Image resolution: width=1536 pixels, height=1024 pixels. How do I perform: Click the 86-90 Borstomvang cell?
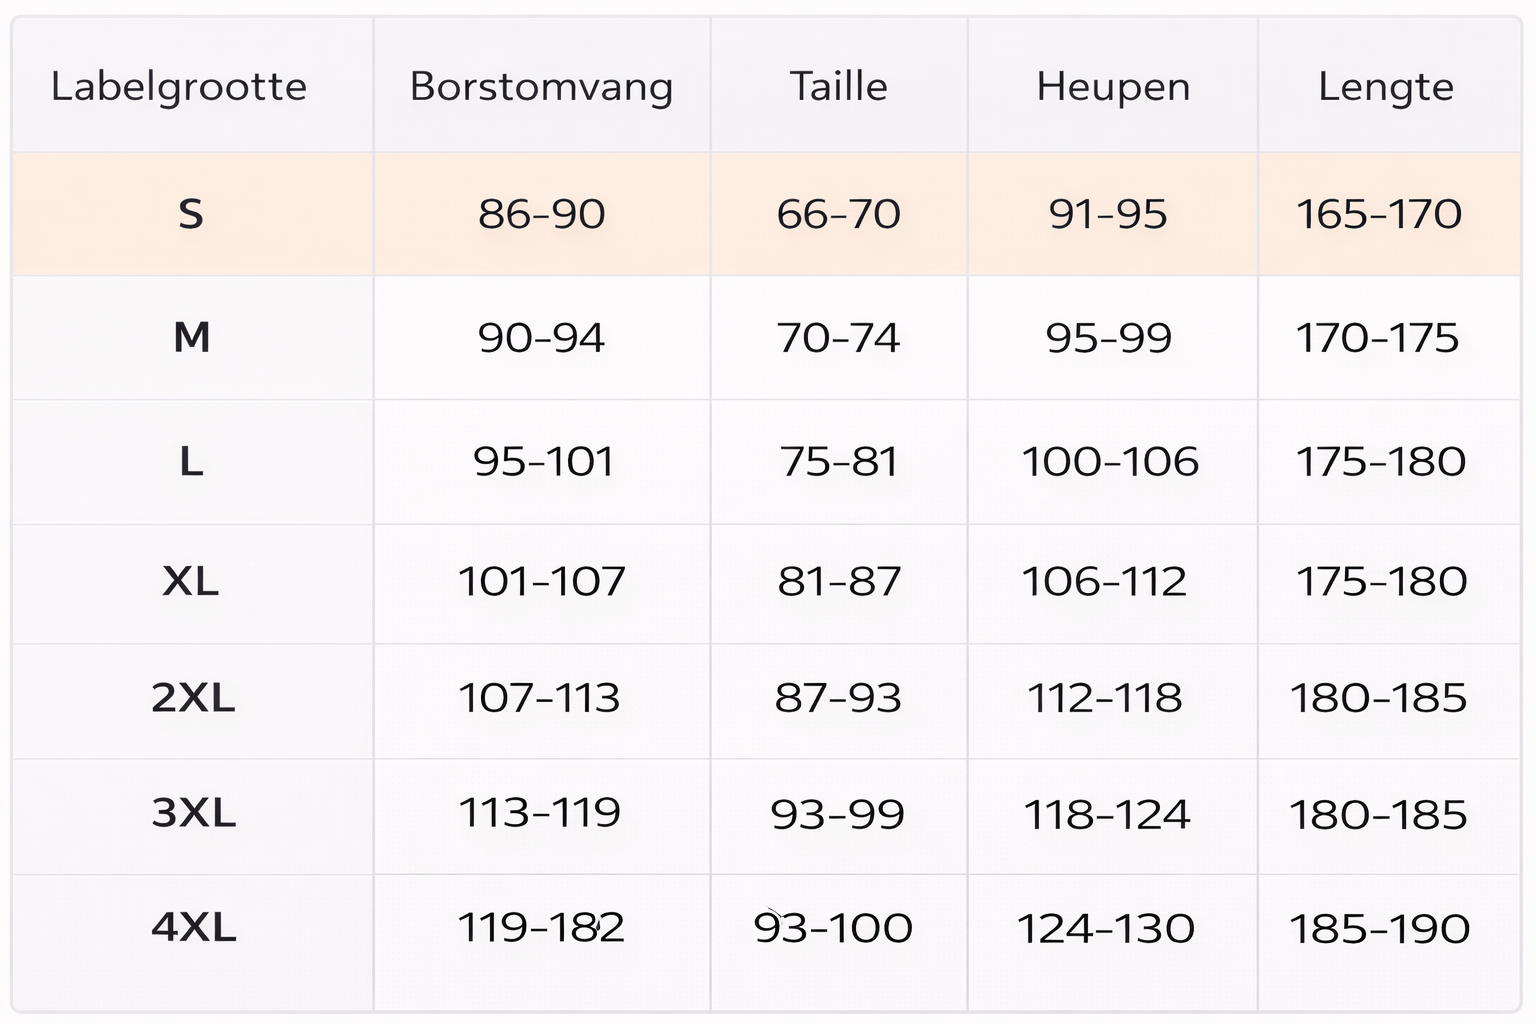click(541, 214)
